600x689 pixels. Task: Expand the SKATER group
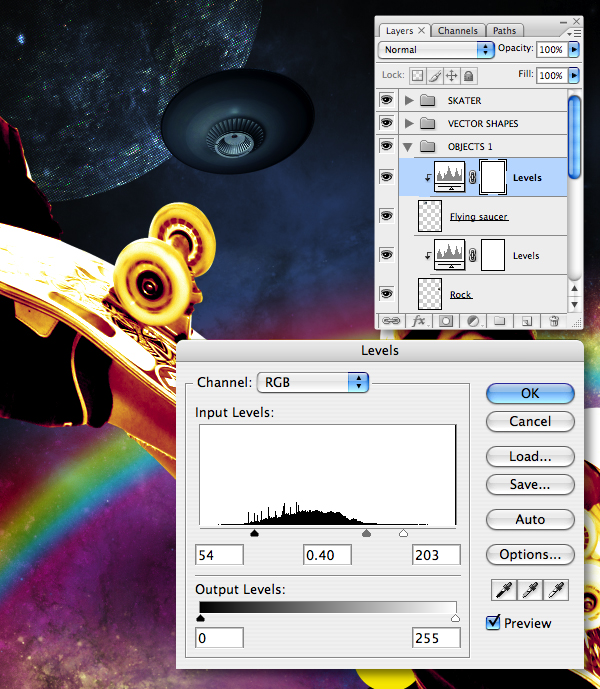[409, 101]
